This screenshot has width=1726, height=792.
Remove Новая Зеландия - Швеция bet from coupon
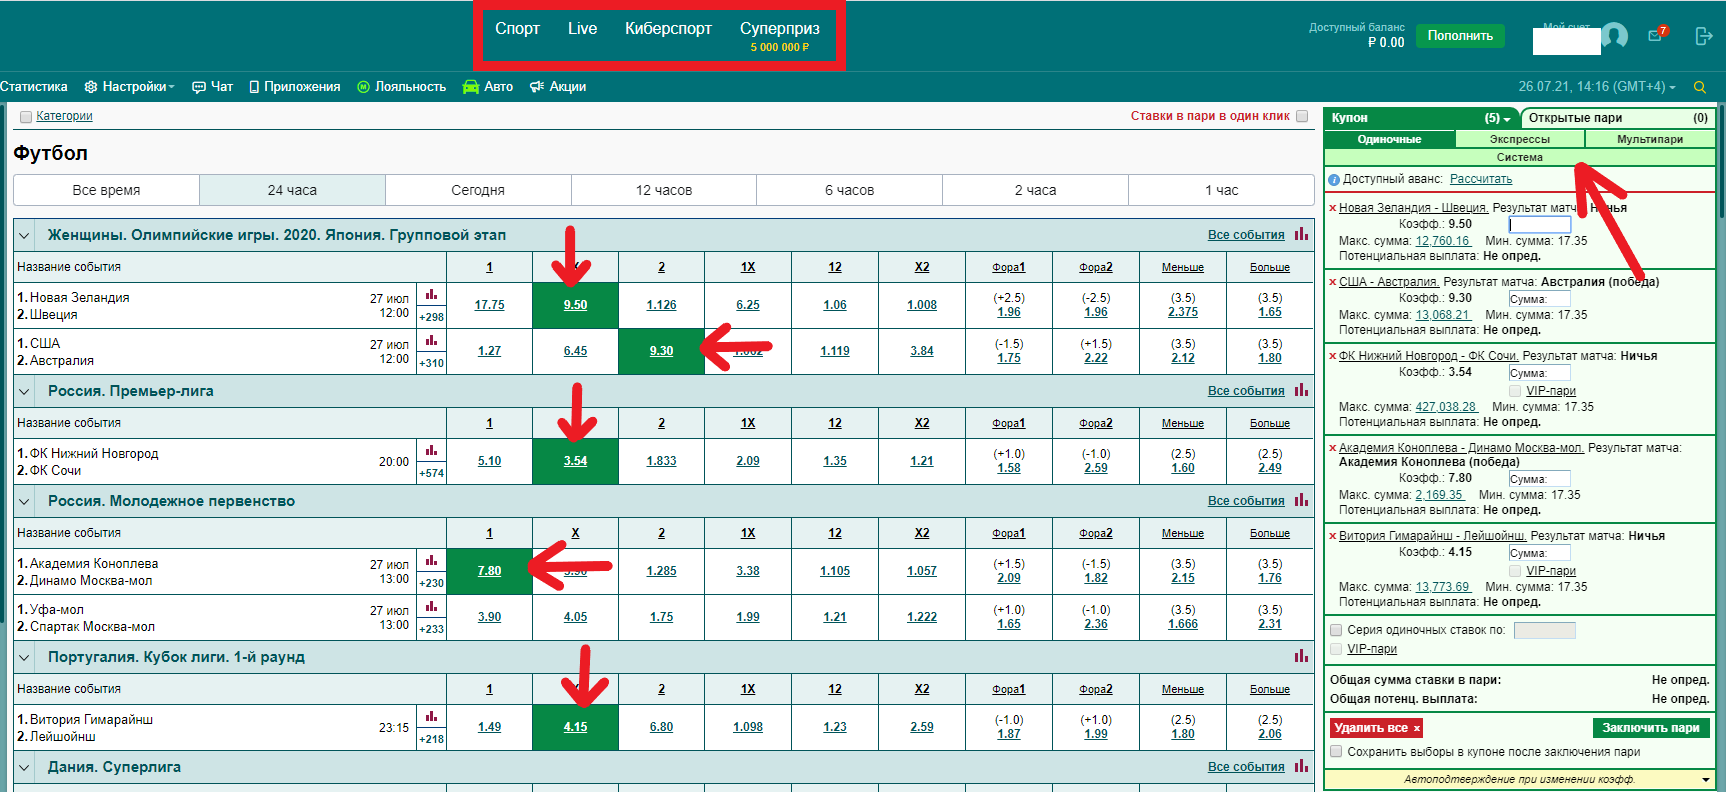point(1332,208)
